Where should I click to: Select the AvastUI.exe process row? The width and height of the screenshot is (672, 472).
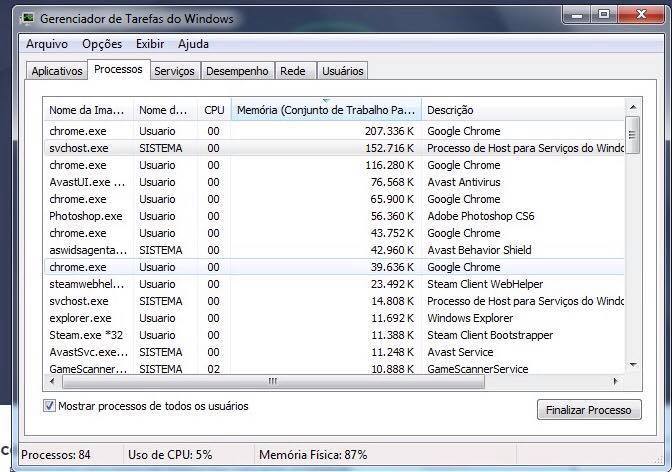tap(334, 182)
